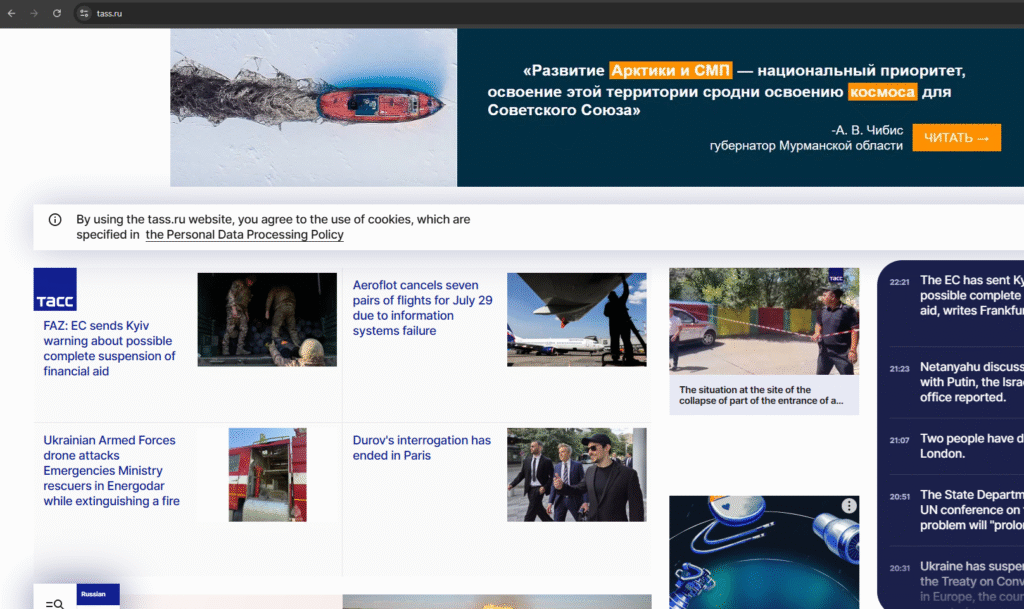Open Durov walking in Paris photo
This screenshot has height=609, width=1024.
tap(577, 475)
